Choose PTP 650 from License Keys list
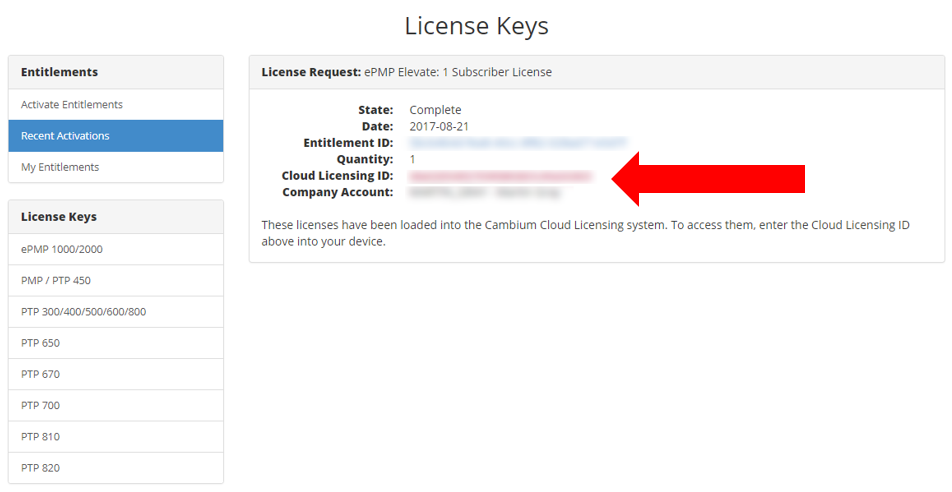 [x=41, y=343]
